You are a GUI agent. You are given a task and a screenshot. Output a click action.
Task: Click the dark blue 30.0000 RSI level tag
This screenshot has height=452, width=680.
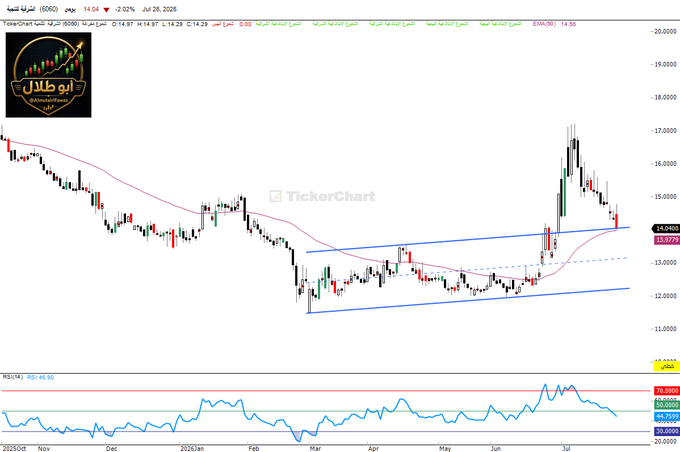pos(667,431)
